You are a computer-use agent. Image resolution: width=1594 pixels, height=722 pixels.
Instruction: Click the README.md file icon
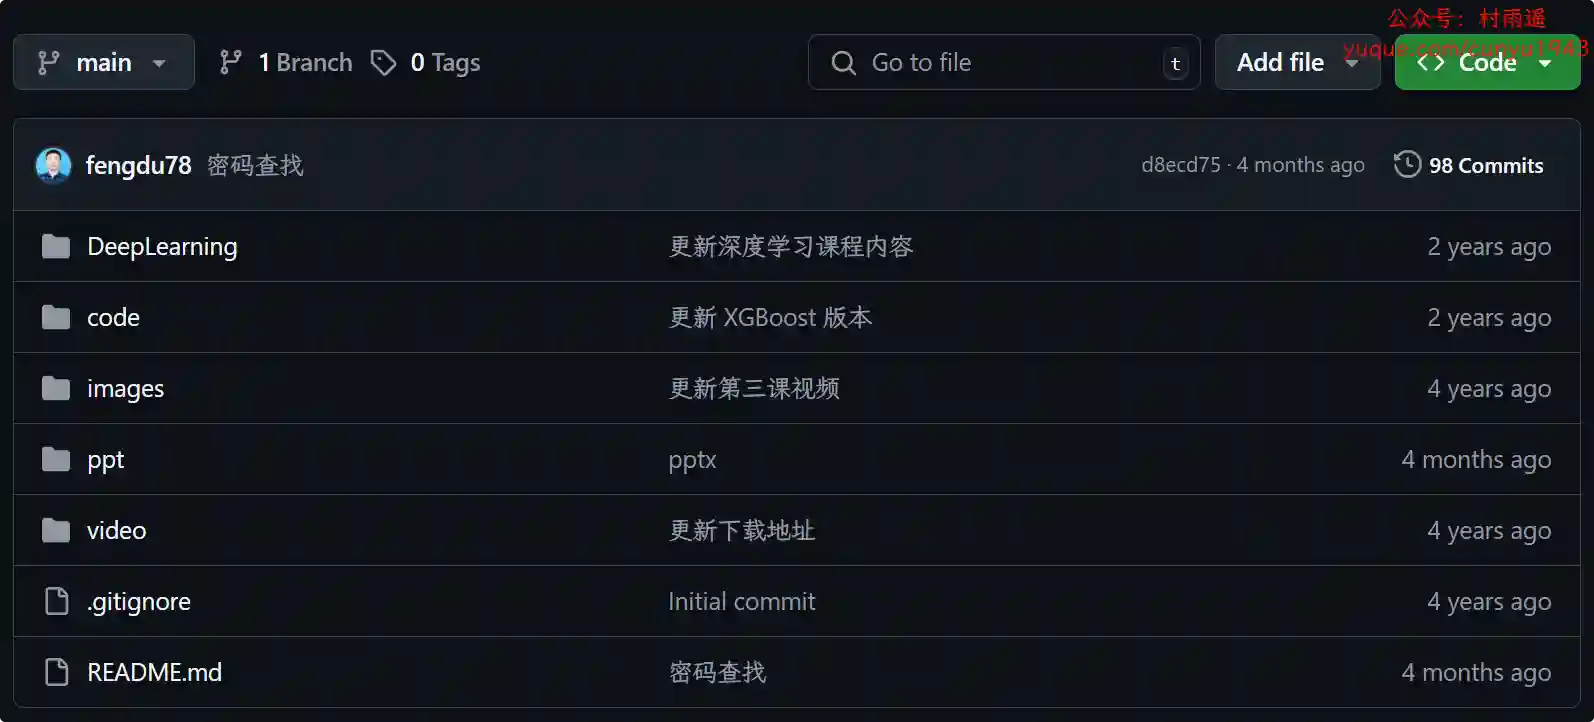[x=57, y=672]
